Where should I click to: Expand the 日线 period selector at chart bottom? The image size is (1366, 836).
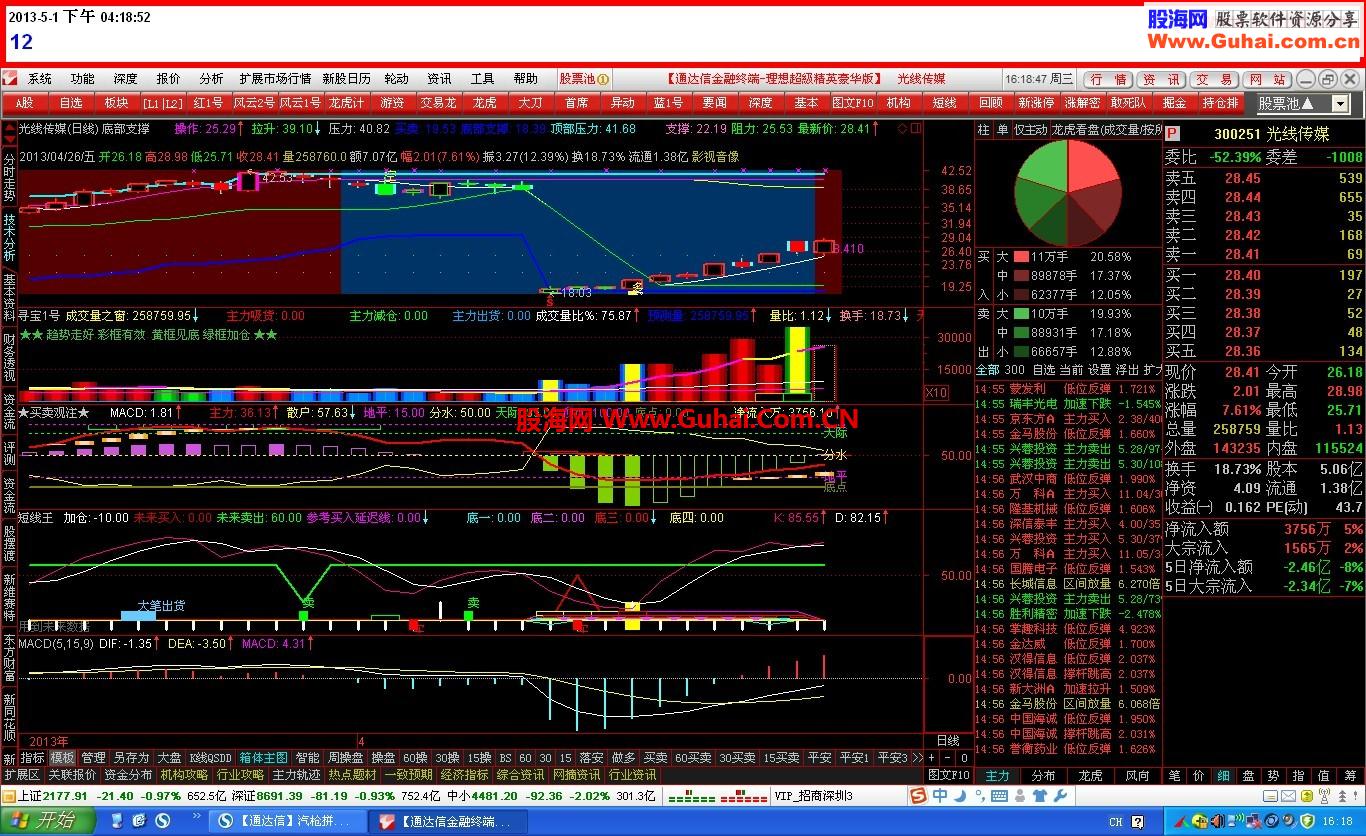[x=948, y=741]
